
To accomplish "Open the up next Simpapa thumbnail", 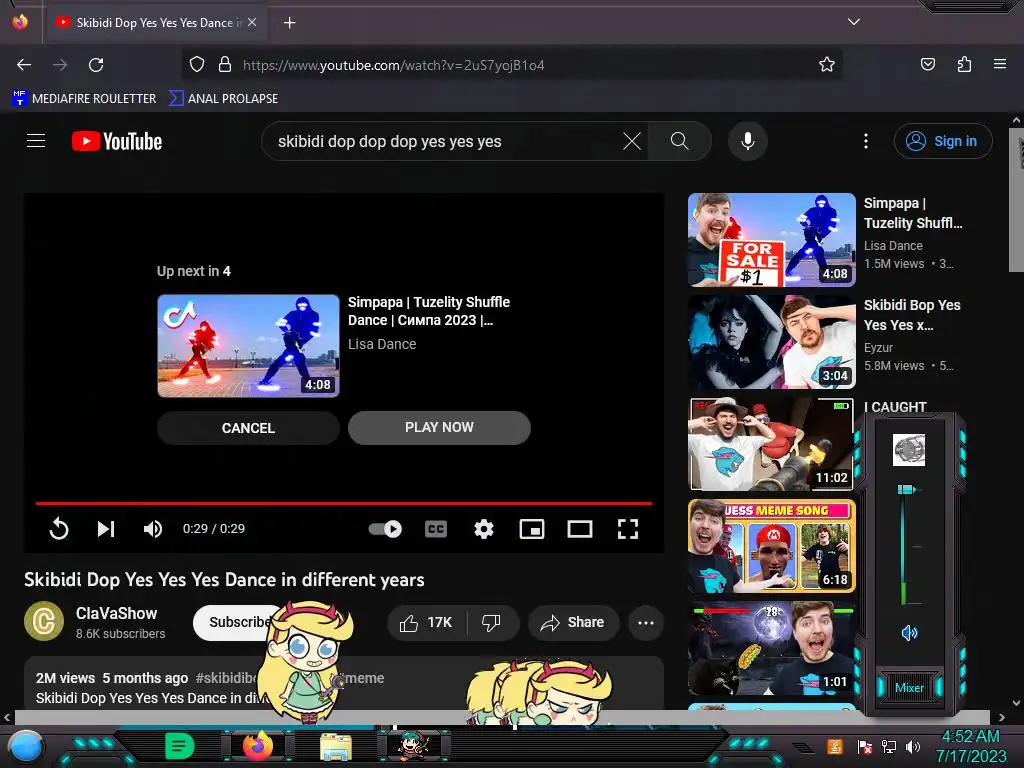I will [x=248, y=345].
